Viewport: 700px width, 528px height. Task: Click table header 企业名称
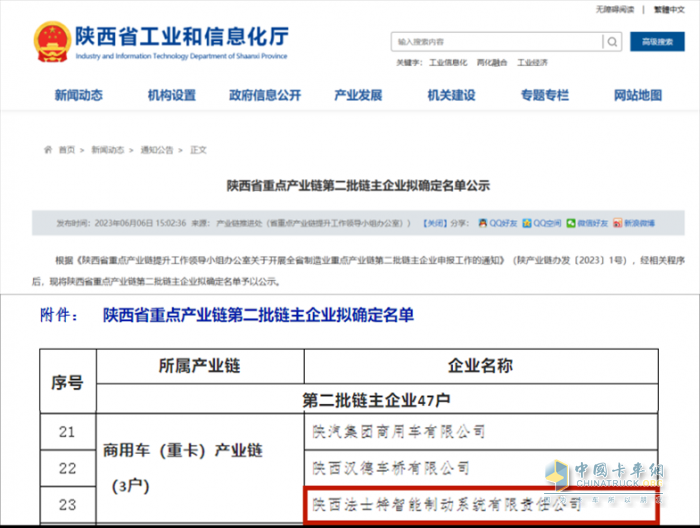click(480, 366)
